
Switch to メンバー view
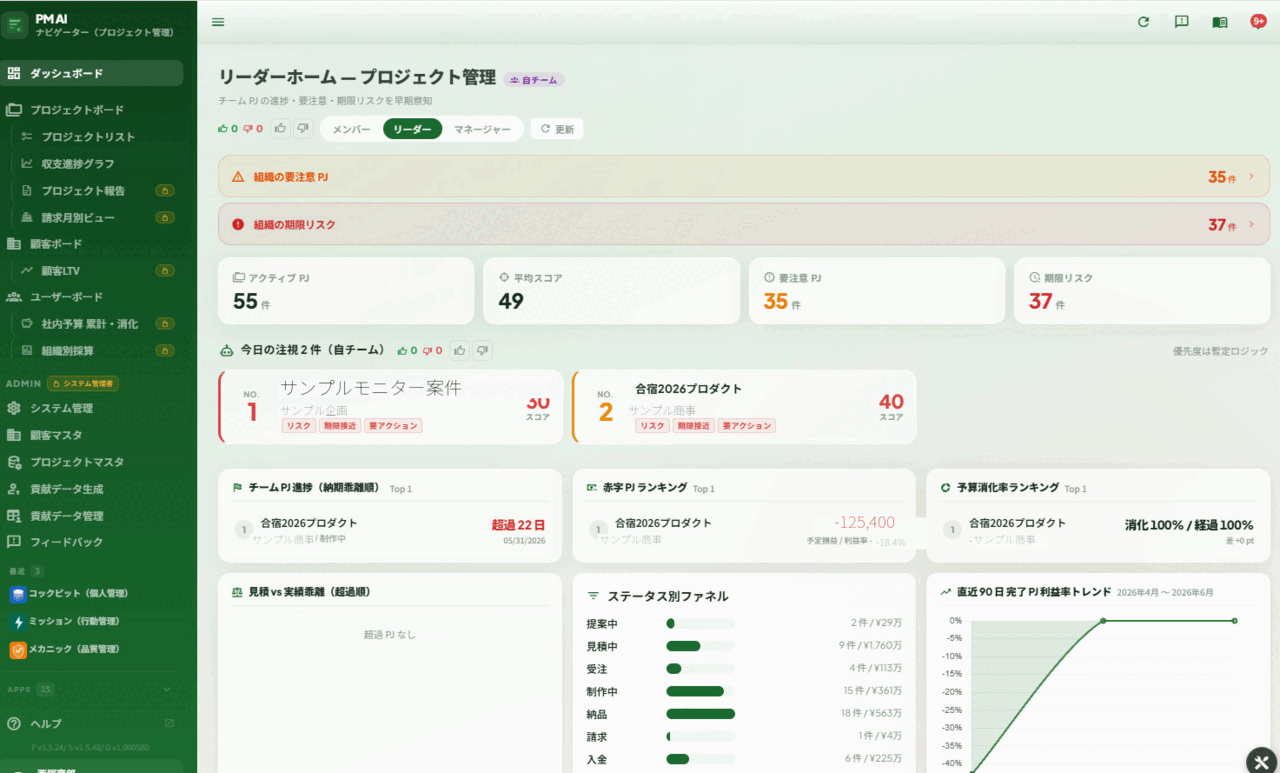(351, 129)
